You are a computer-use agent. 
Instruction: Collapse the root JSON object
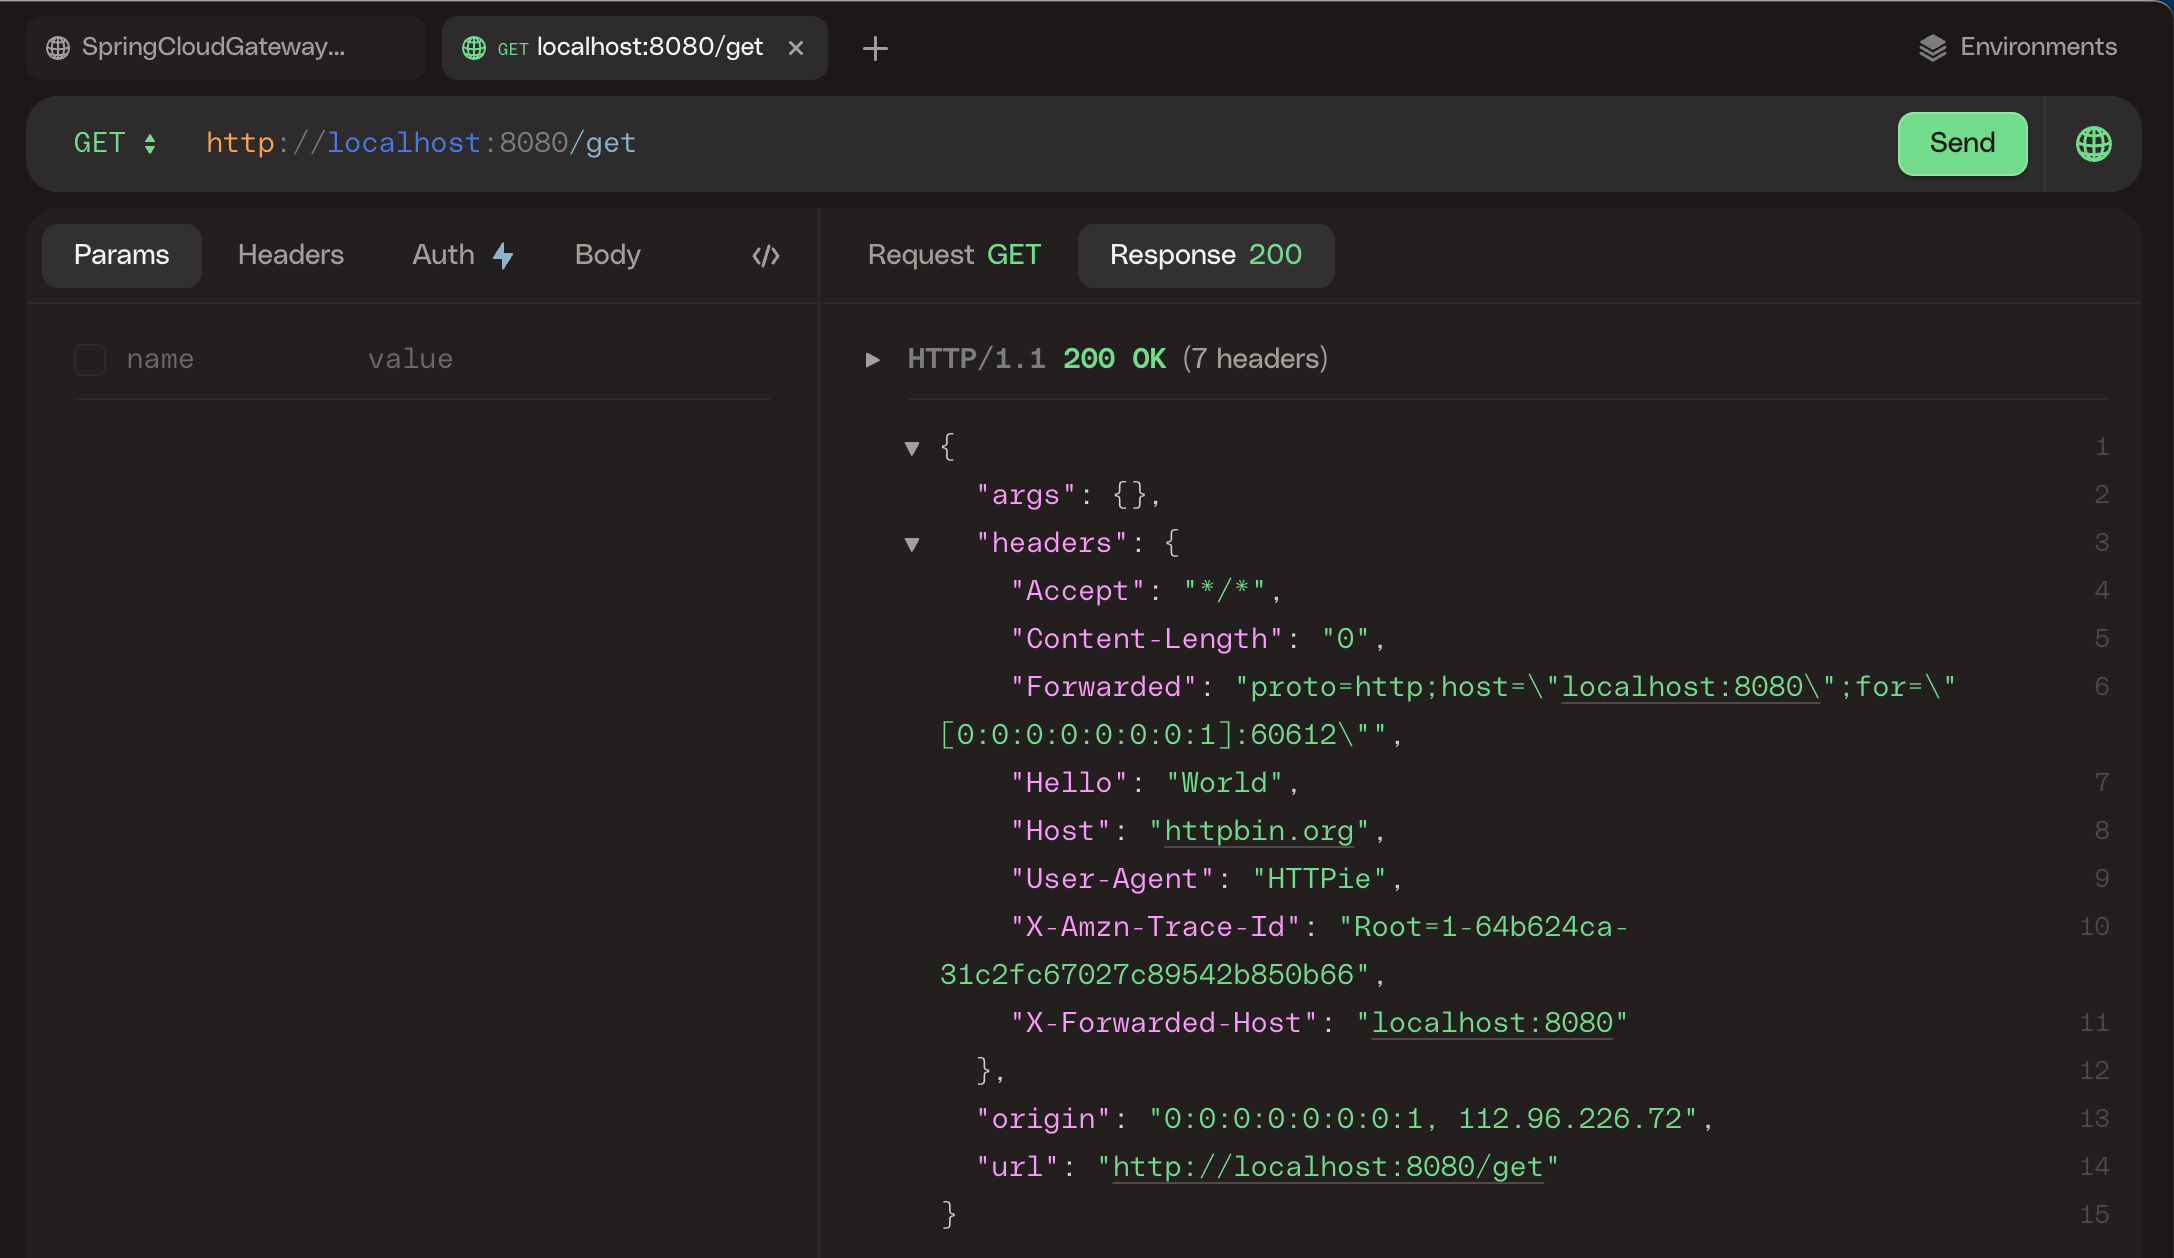click(912, 448)
